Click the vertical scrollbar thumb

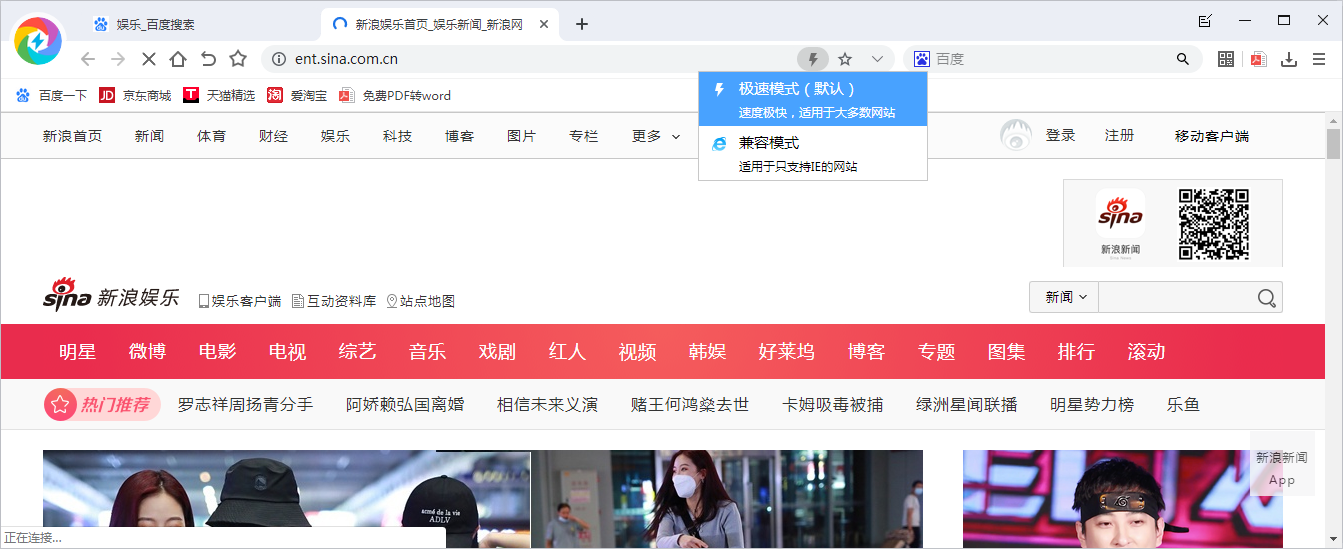coord(1333,145)
